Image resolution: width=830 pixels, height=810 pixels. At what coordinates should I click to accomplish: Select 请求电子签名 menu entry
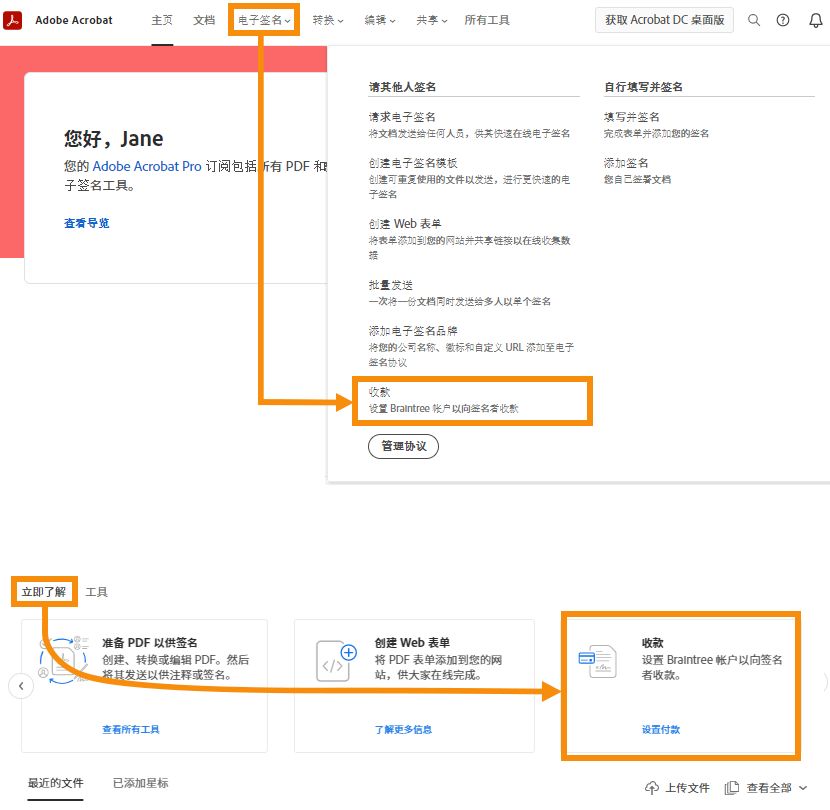[x=402, y=116]
